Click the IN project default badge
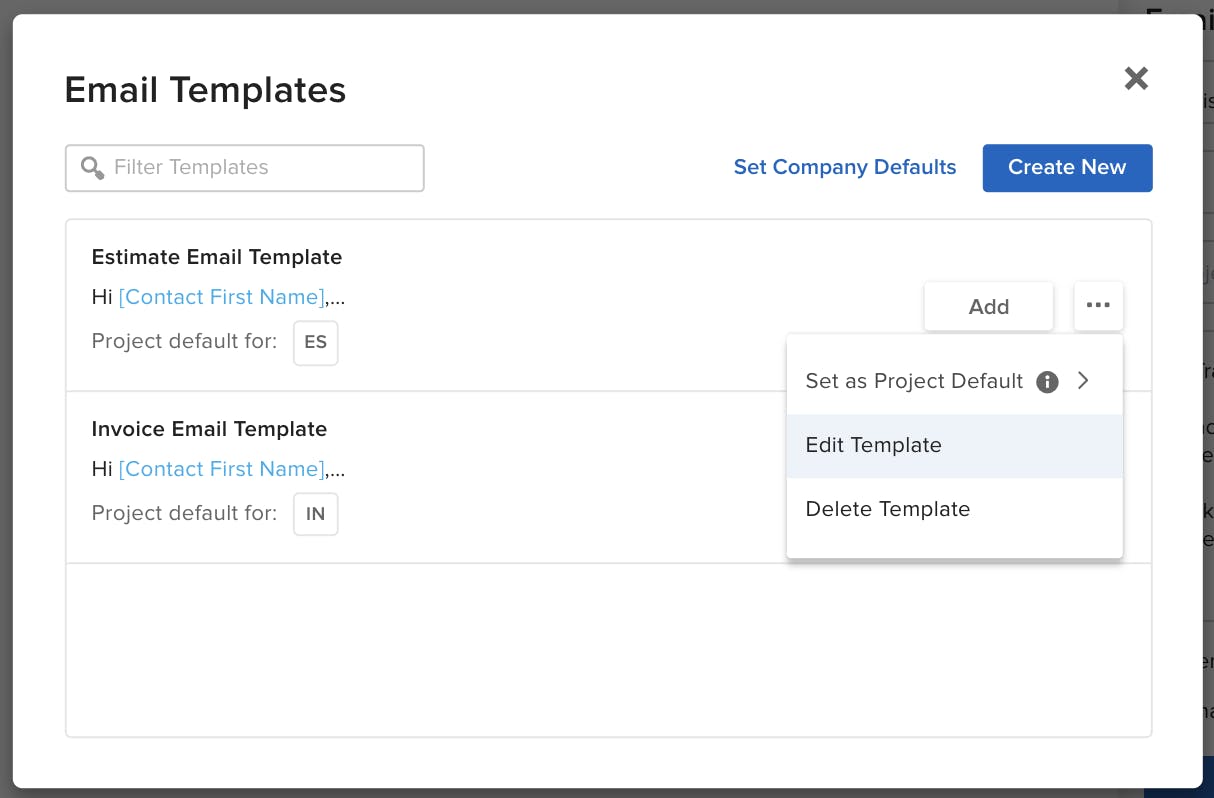Image resolution: width=1214 pixels, height=798 pixels. coord(315,513)
